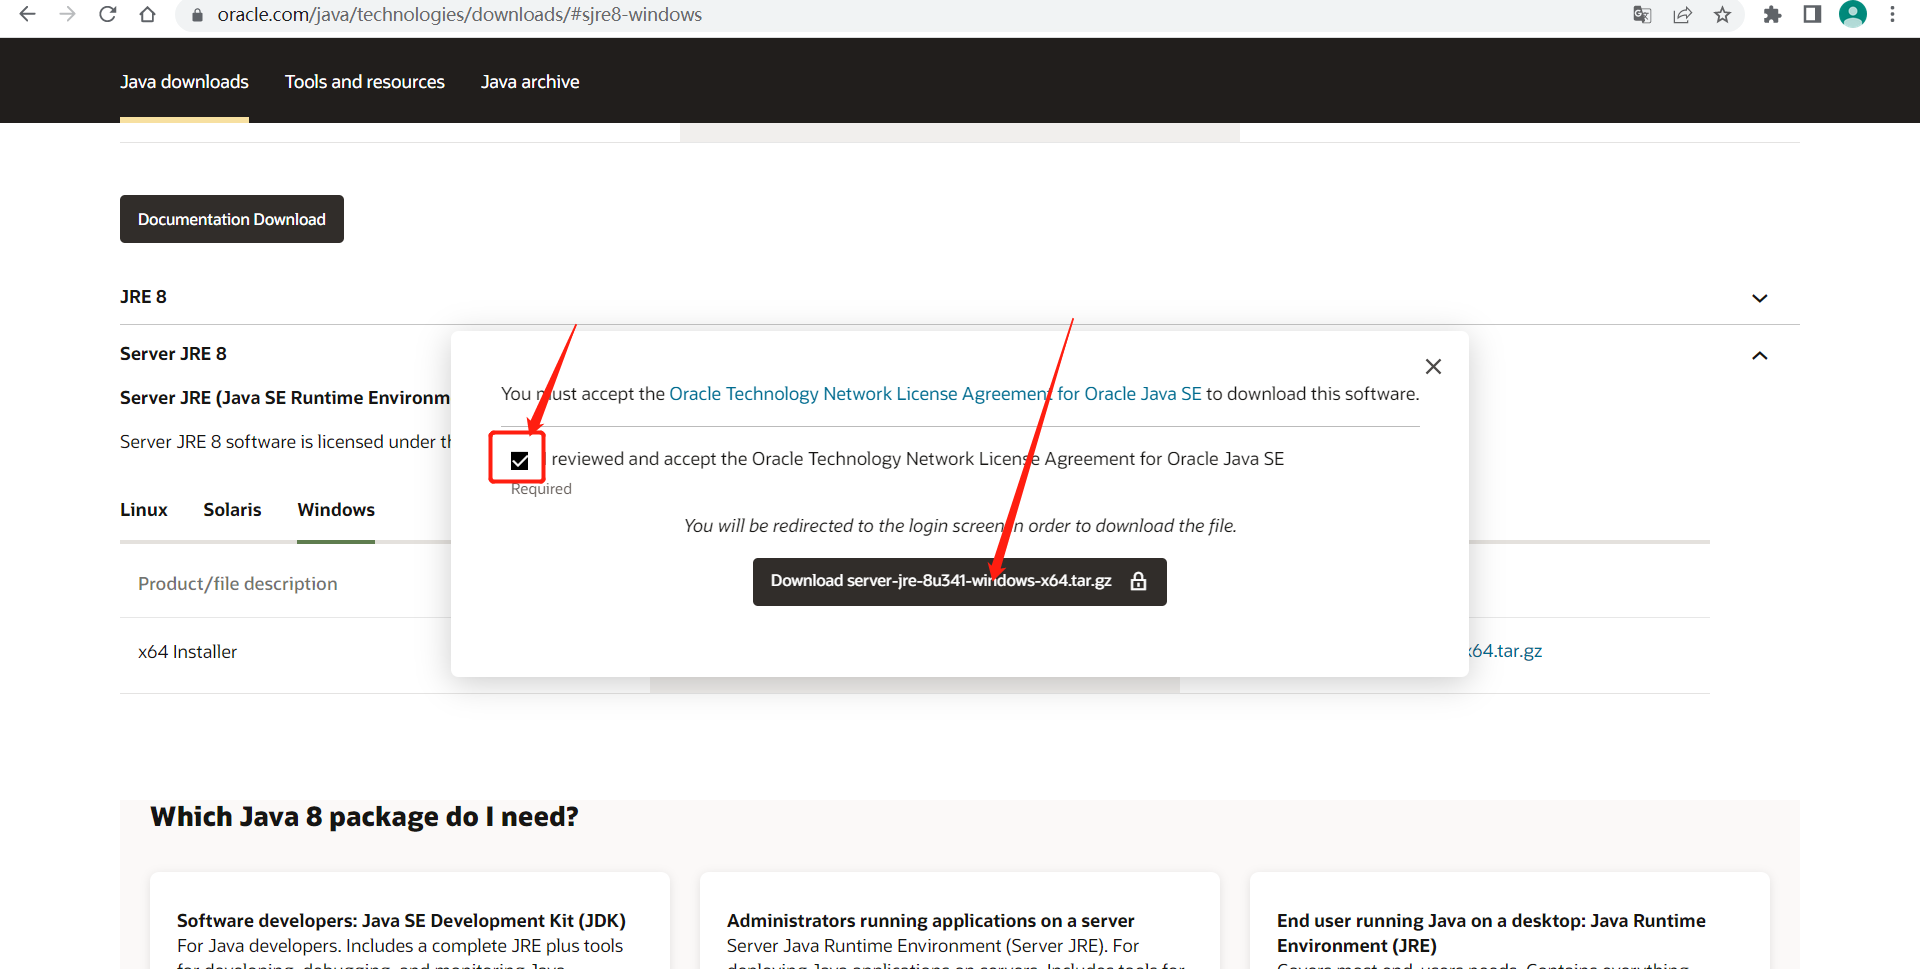1920x969 pixels.
Task: Reload the page with the refresh icon
Action: point(107,14)
